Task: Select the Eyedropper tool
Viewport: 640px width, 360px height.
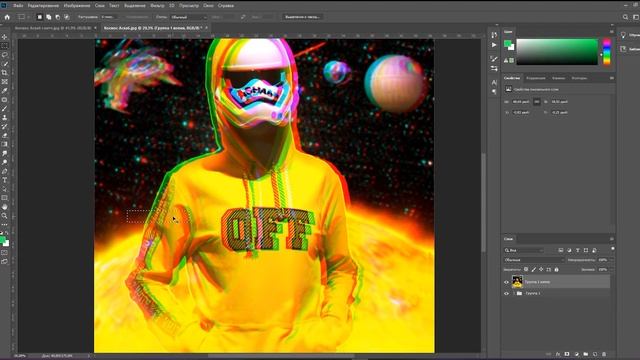Action: [x=4, y=91]
